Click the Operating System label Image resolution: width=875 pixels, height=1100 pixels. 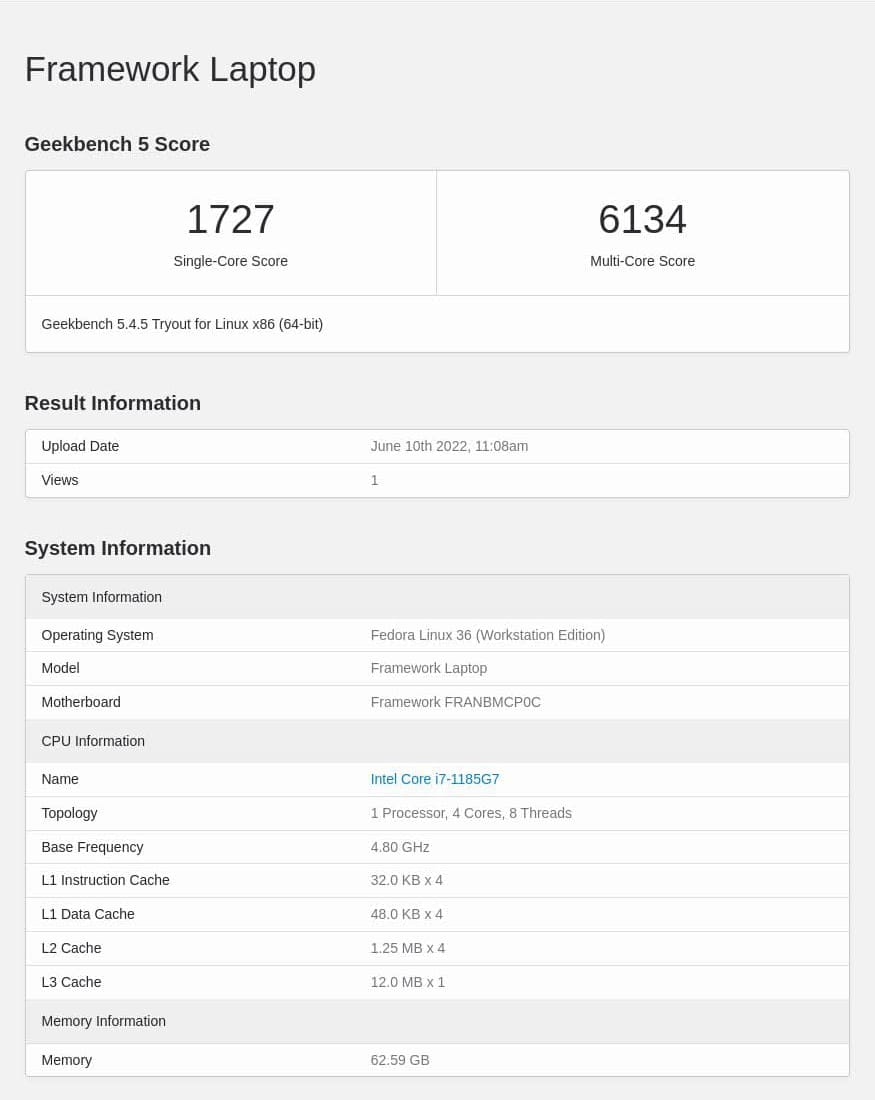click(97, 635)
